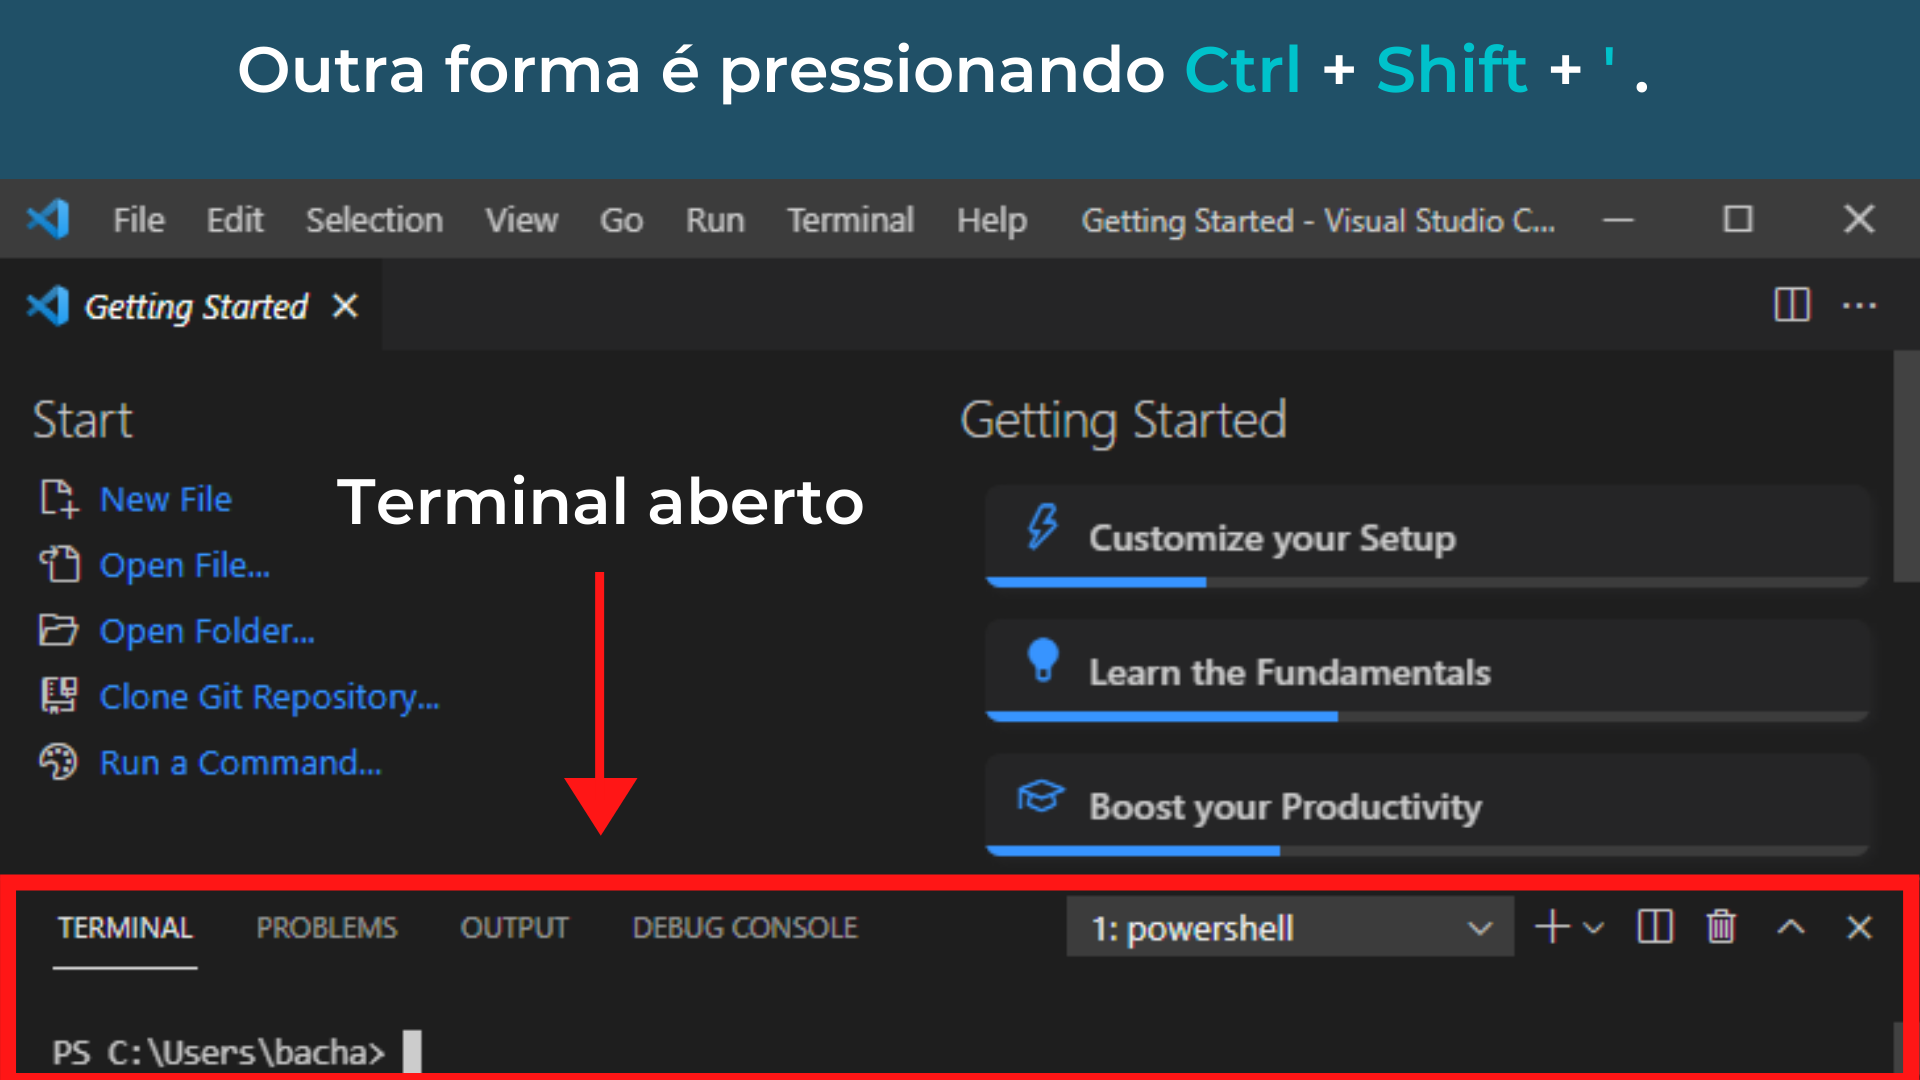Open the powershell terminal selector dropdown
Image resolution: width=1920 pixels, height=1080 pixels.
point(1290,927)
